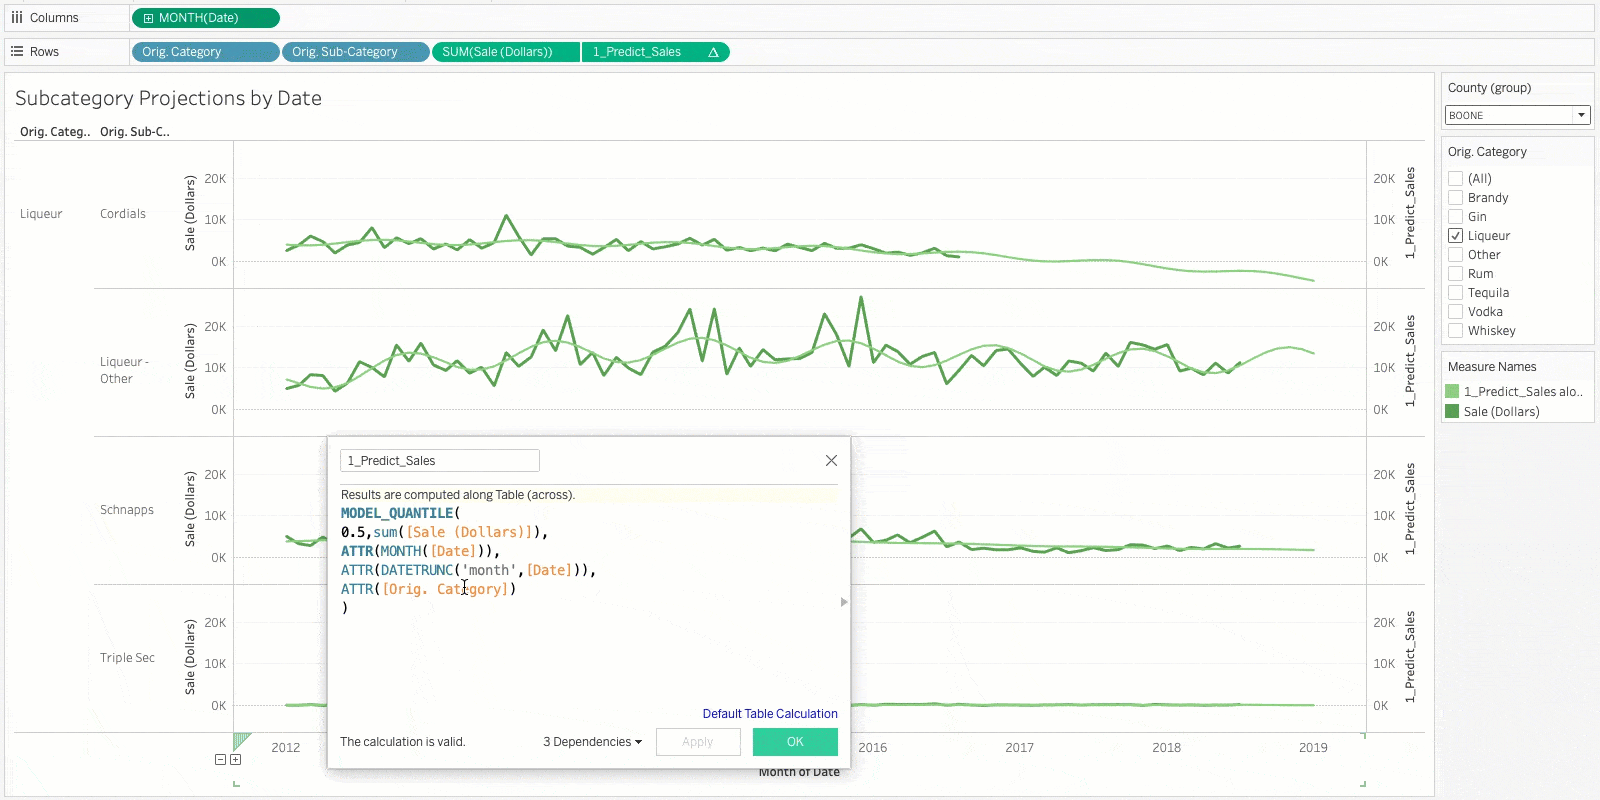This screenshot has width=1600, height=800.
Task: Select the SUM(Sale (Dollars)) pill
Action: pos(505,52)
